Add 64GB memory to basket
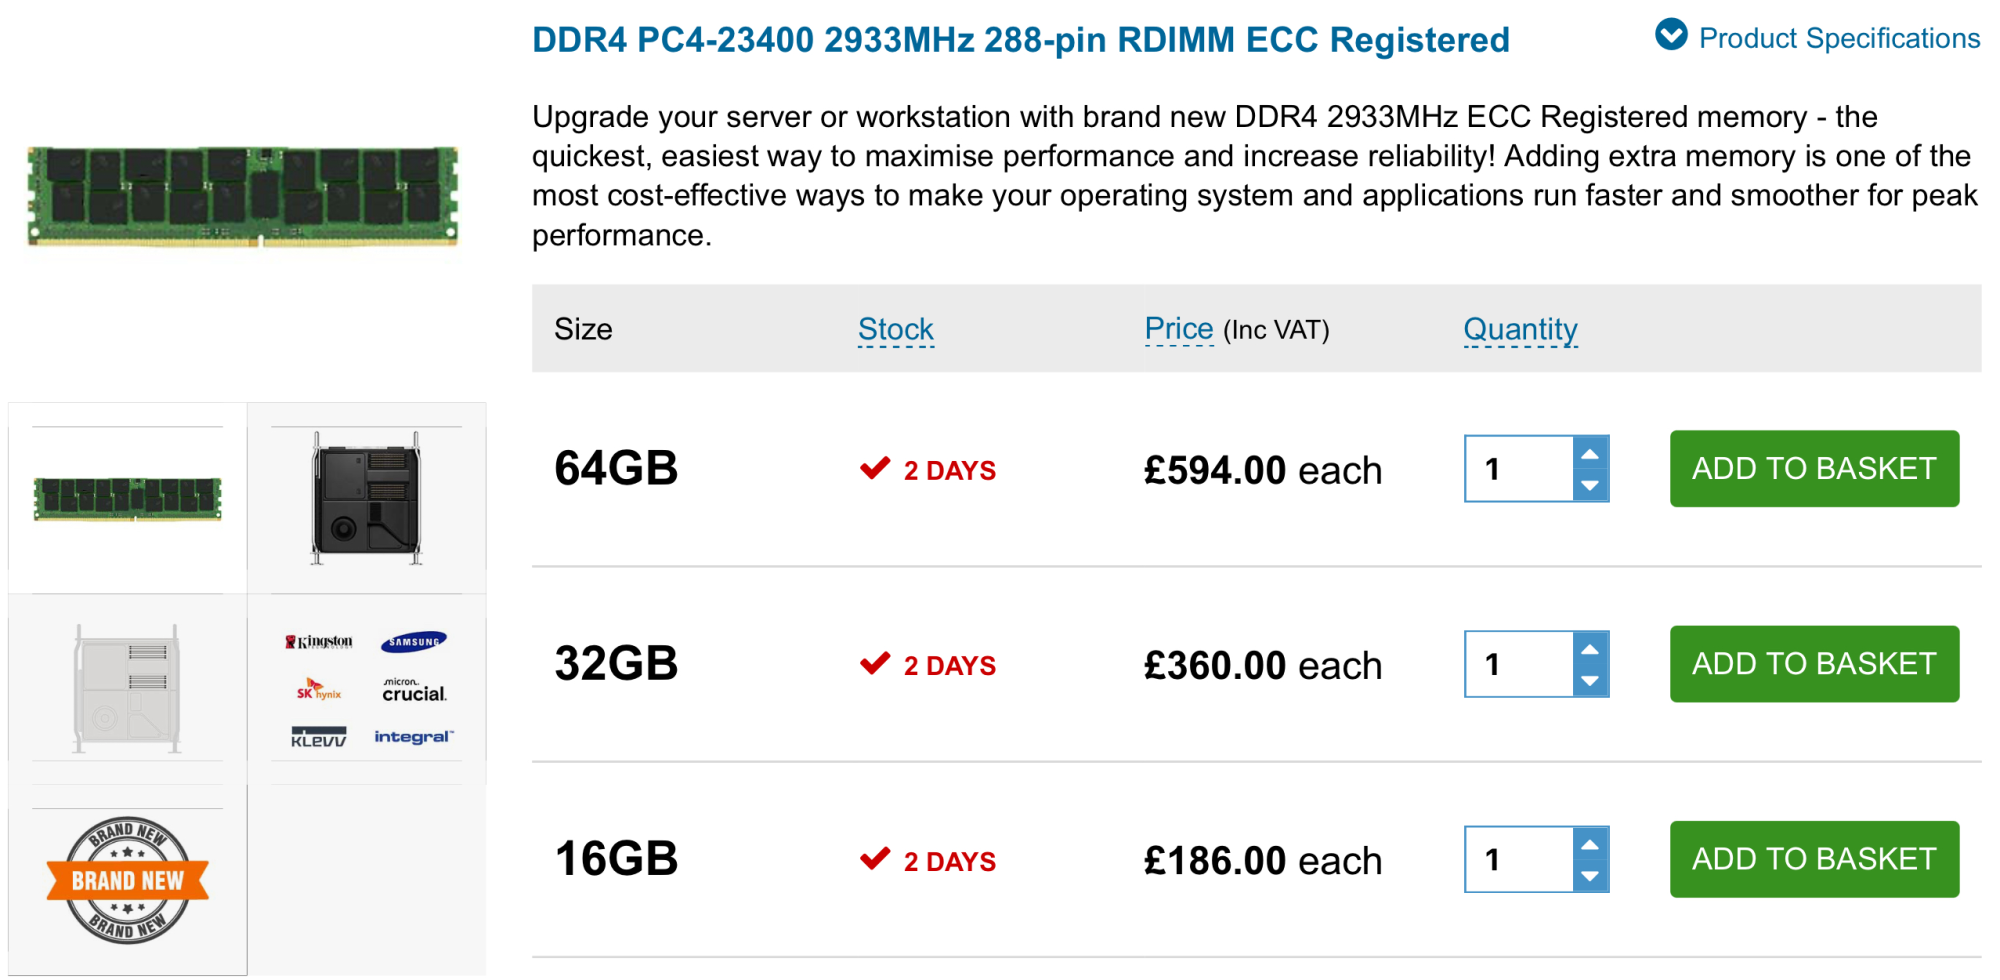The width and height of the screenshot is (2000, 980). coord(1813,468)
